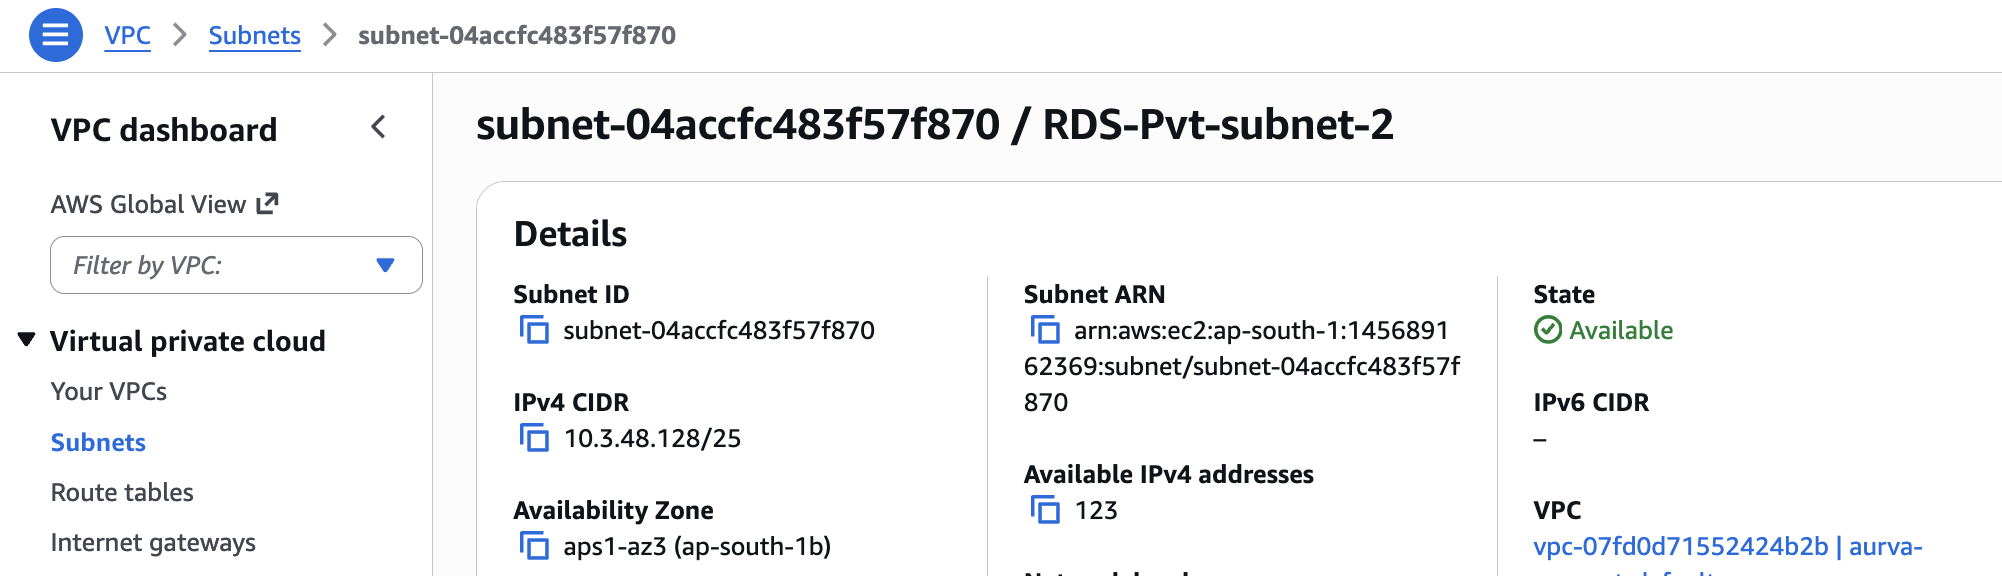
Task: Select Route tables in the sidebar
Action: point(120,492)
